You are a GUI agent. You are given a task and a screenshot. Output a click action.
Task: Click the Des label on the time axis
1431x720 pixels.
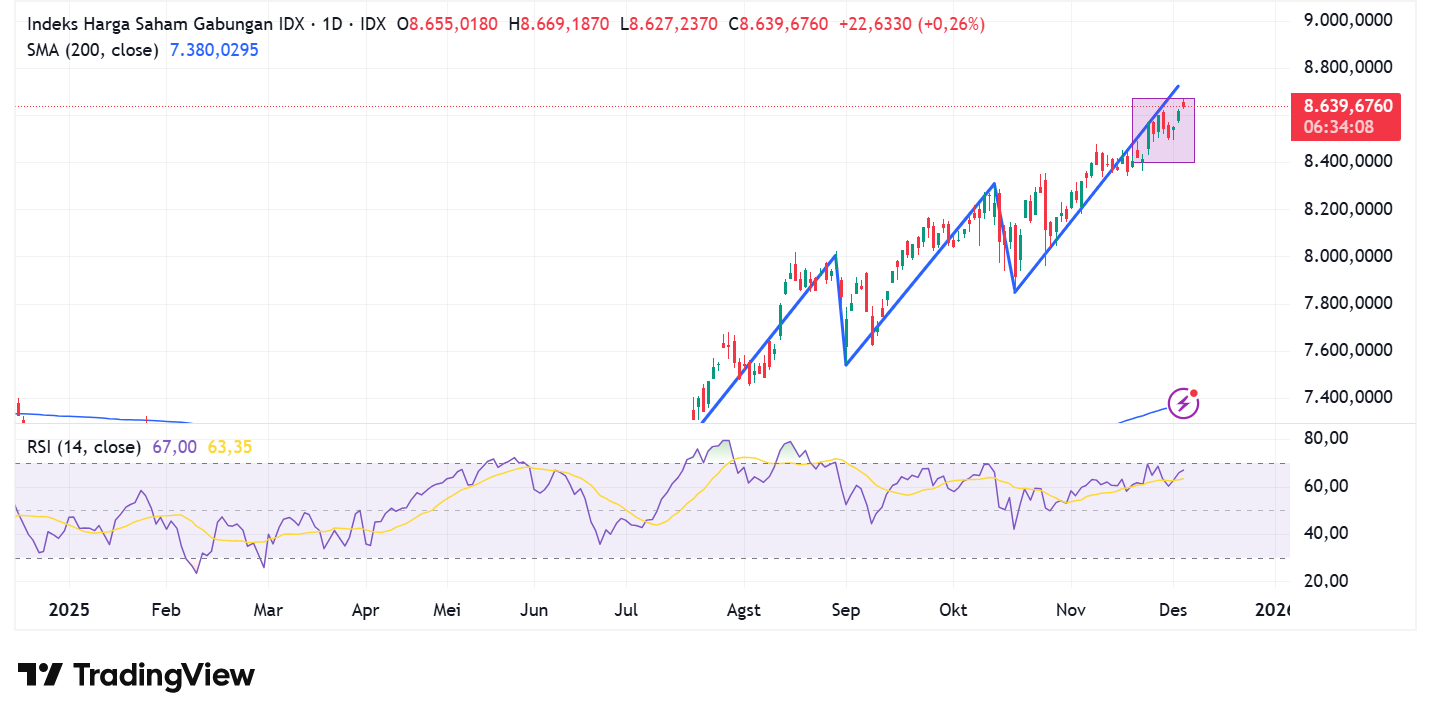tap(1171, 609)
